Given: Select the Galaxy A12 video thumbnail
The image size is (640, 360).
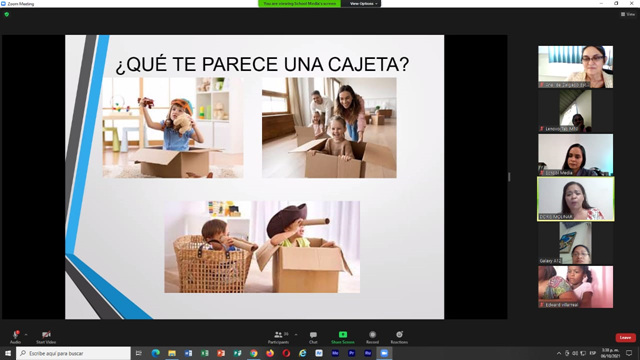Looking at the screenshot, I should pos(576,243).
